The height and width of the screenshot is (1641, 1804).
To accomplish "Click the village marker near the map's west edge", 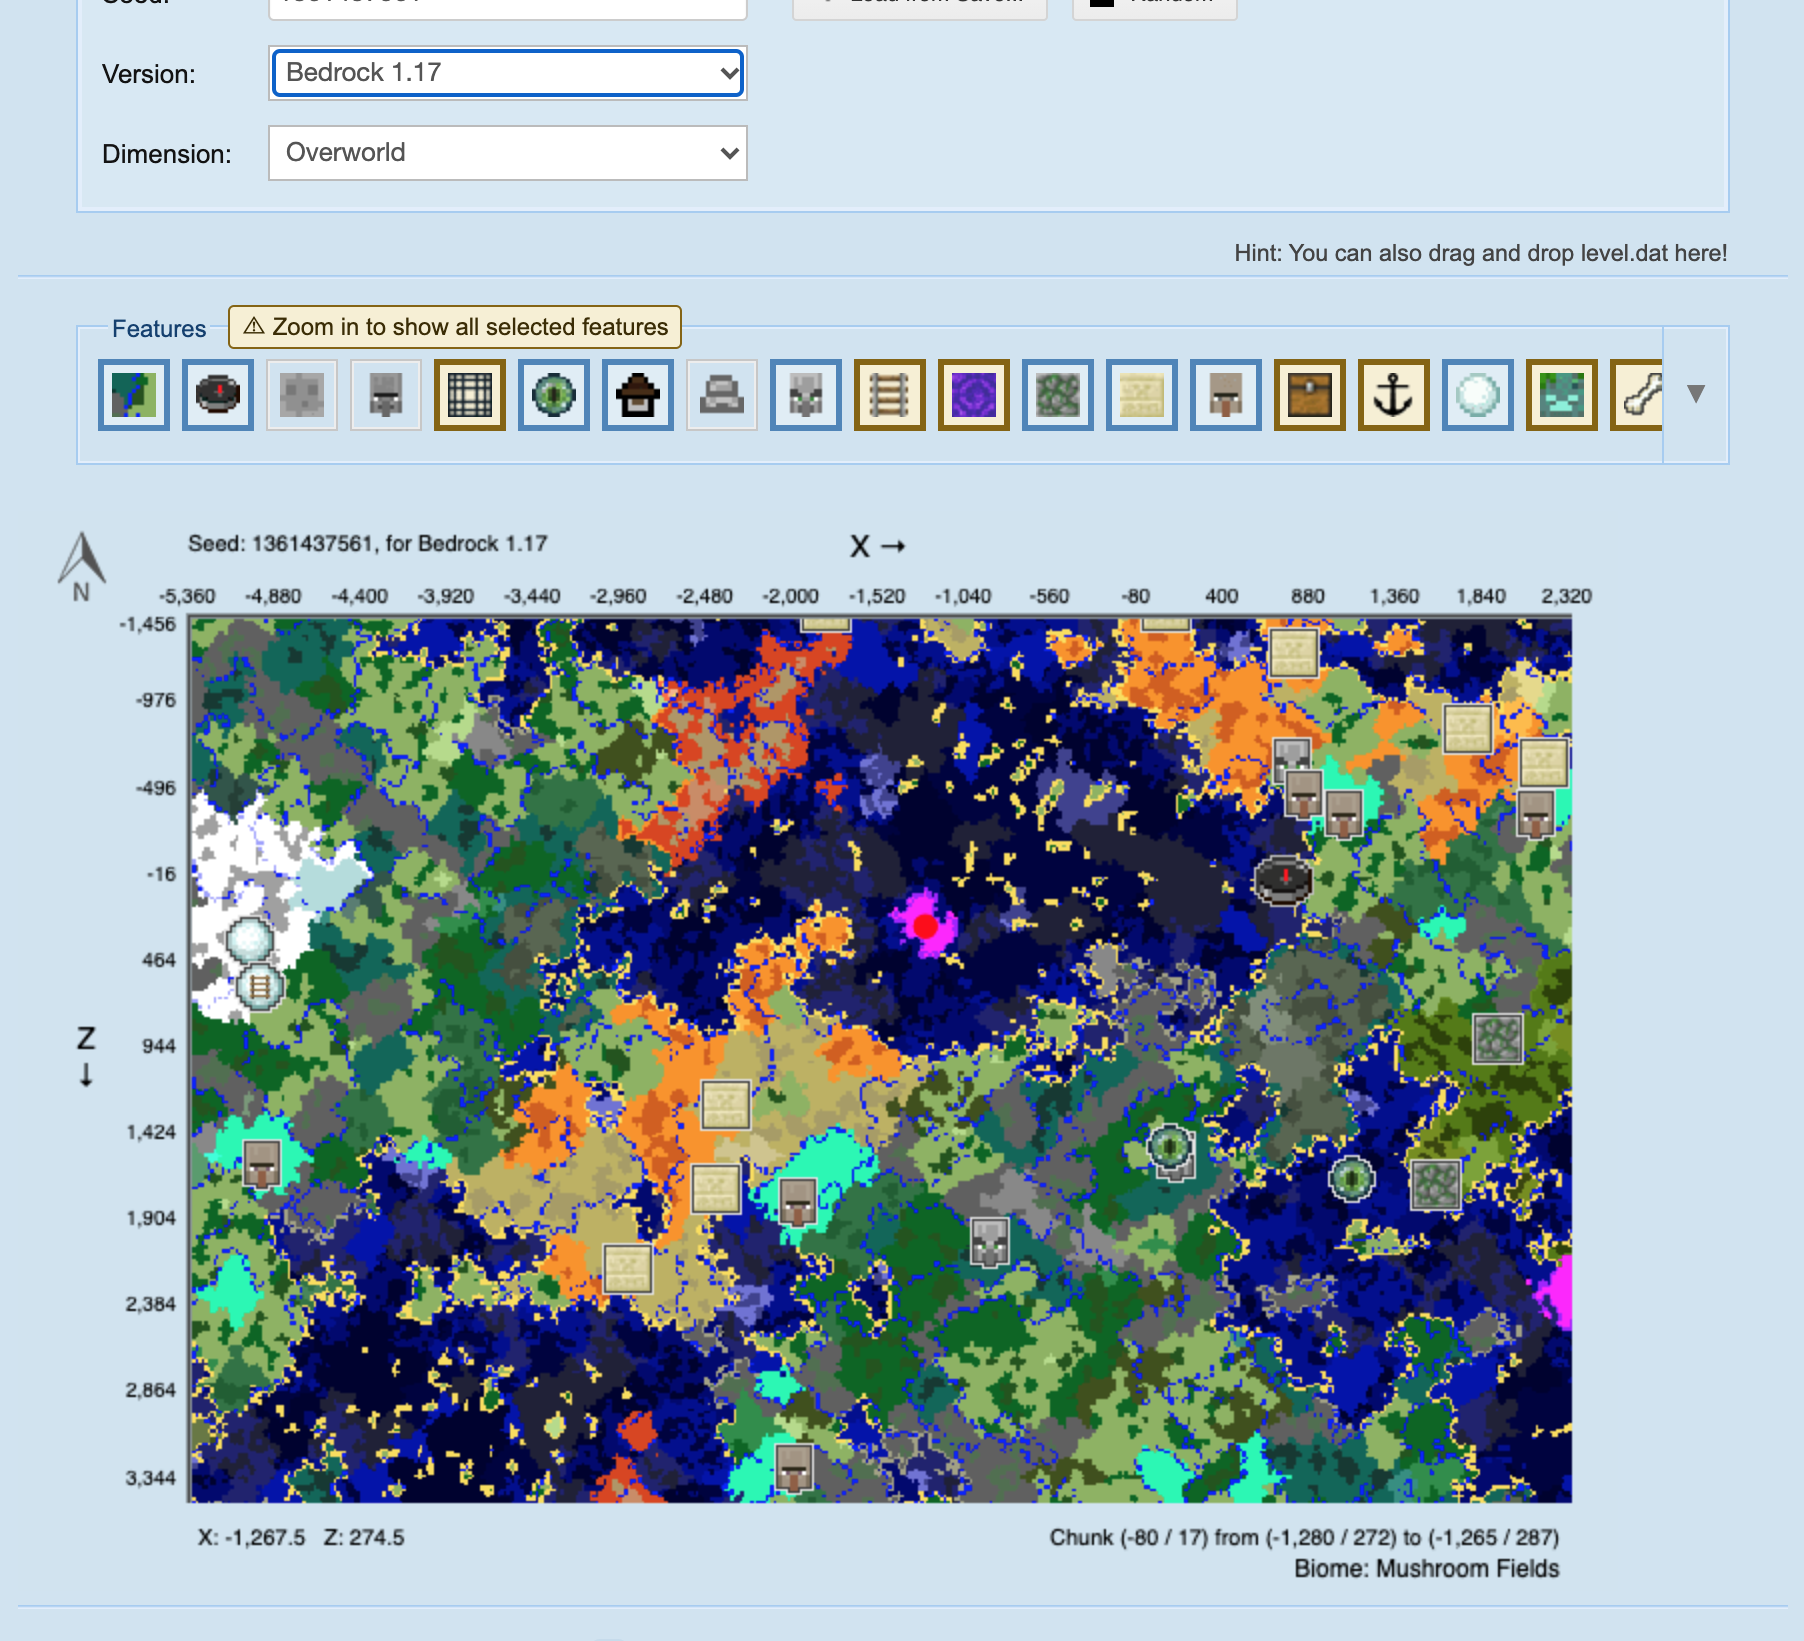I will pyautogui.click(x=263, y=1164).
